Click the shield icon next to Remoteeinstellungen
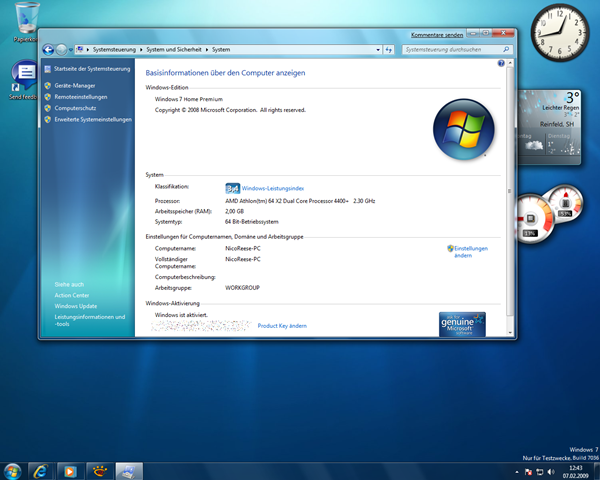The width and height of the screenshot is (600, 480). click(x=47, y=97)
